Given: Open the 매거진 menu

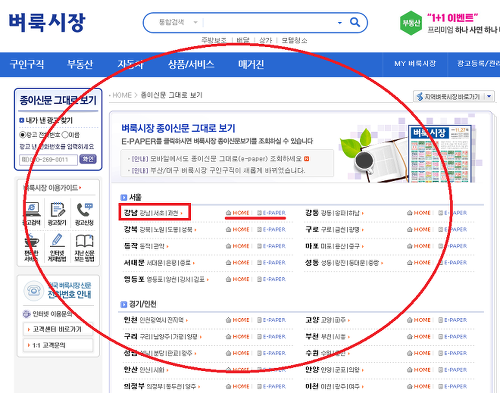Looking at the screenshot, I should [251, 64].
